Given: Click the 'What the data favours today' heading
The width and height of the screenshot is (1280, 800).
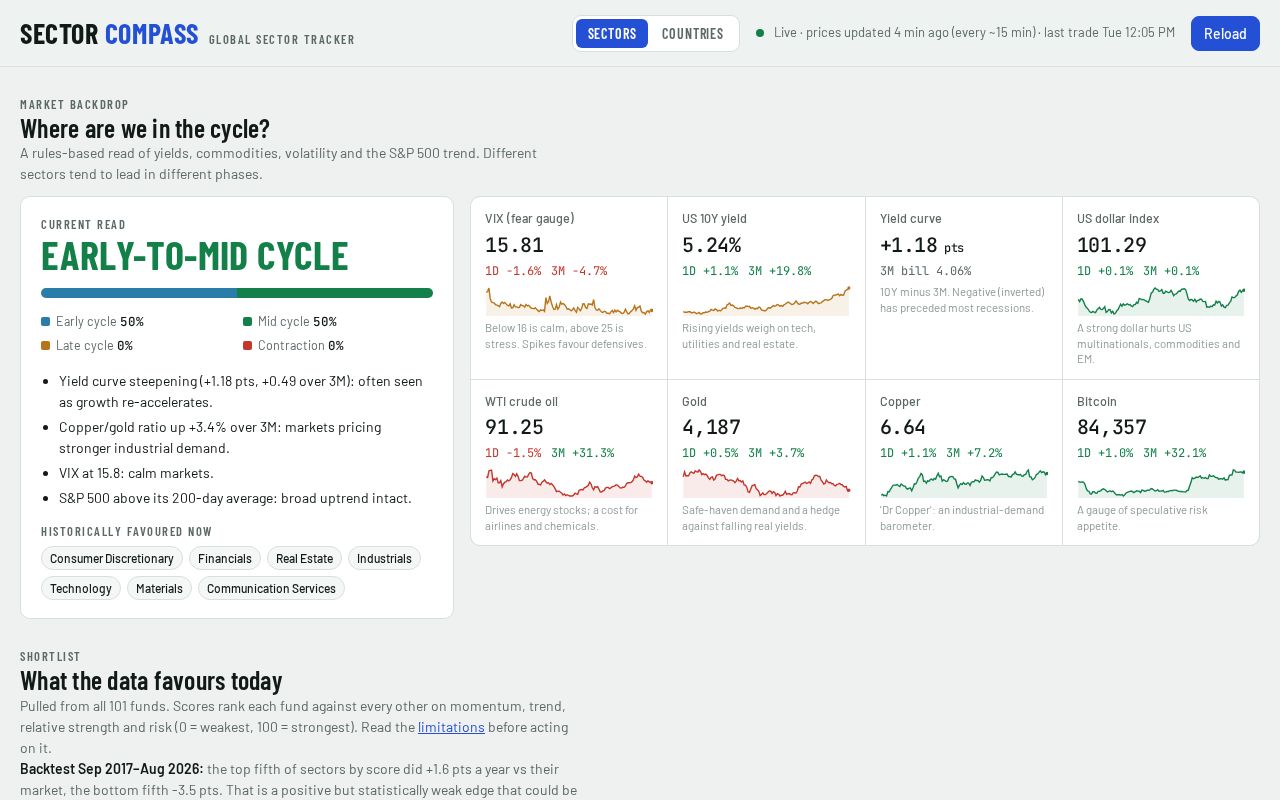Looking at the screenshot, I should (x=151, y=681).
